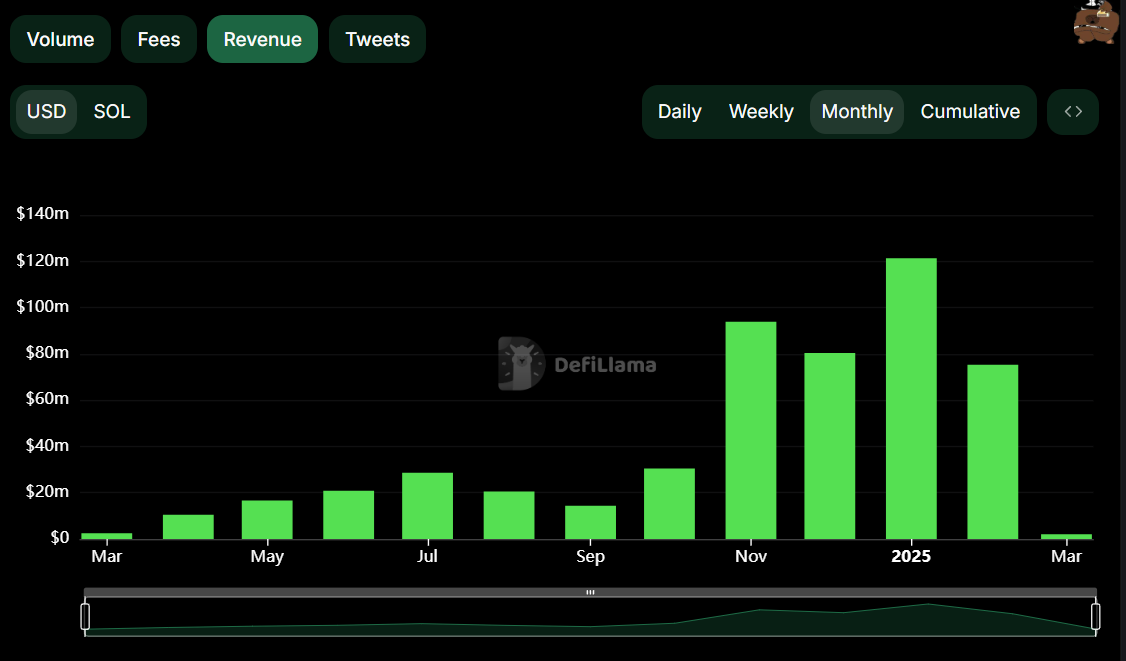Open the Fees tab
Image resolution: width=1126 pixels, height=661 pixels.
point(159,40)
